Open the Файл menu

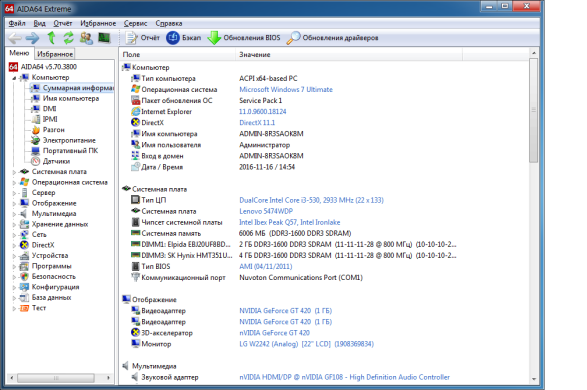(17, 23)
